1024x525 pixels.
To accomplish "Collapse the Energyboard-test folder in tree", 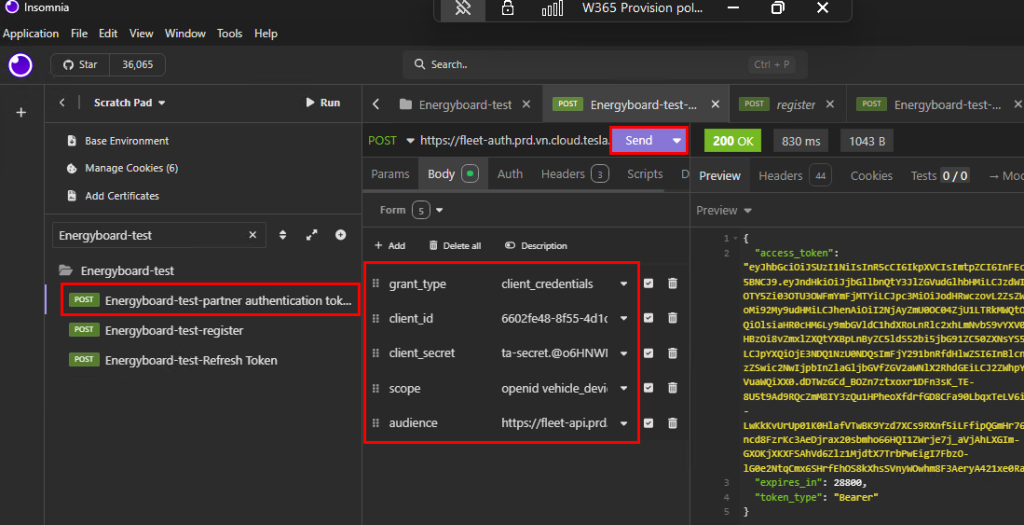I will [118, 271].
